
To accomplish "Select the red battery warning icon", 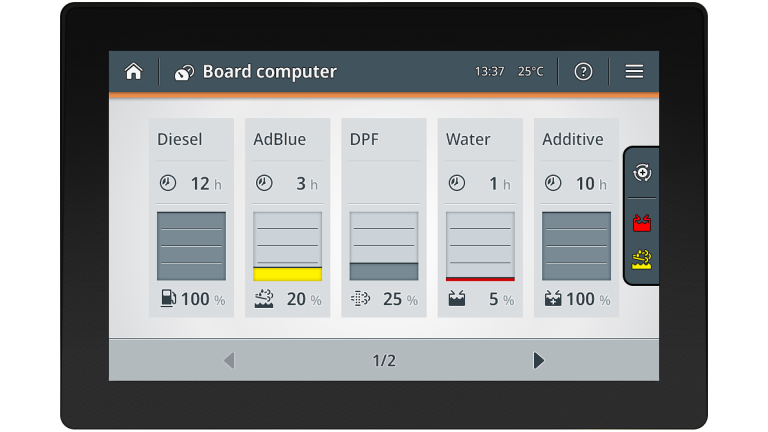I will (642, 222).
